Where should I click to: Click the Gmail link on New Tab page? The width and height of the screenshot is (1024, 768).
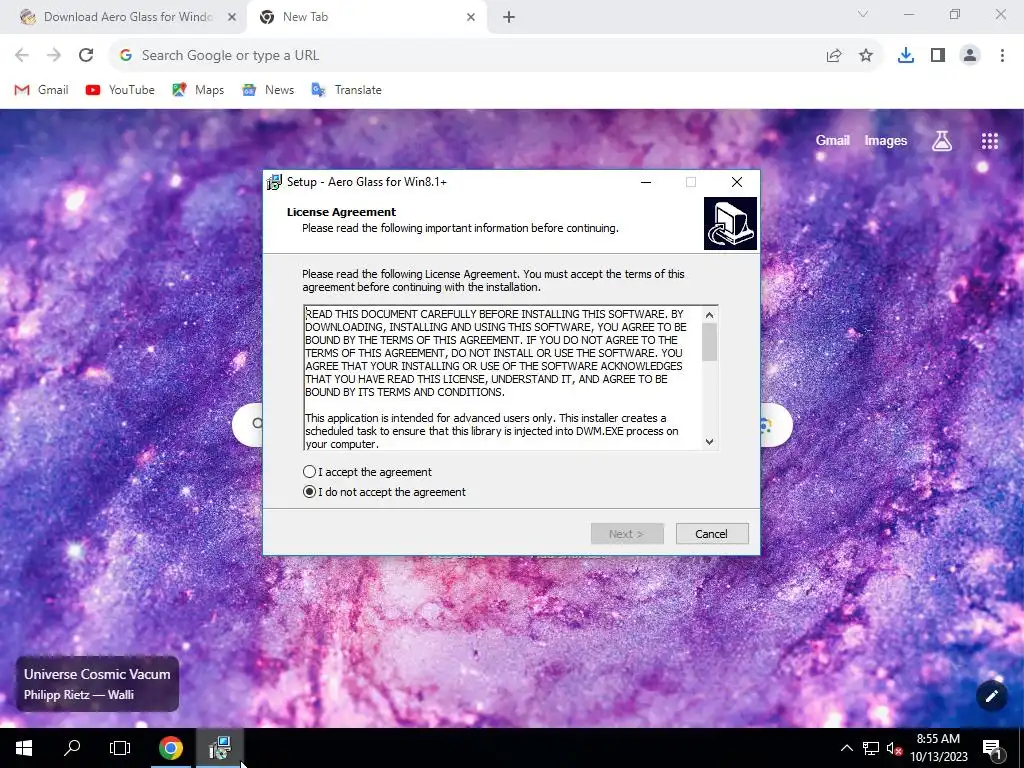click(833, 140)
